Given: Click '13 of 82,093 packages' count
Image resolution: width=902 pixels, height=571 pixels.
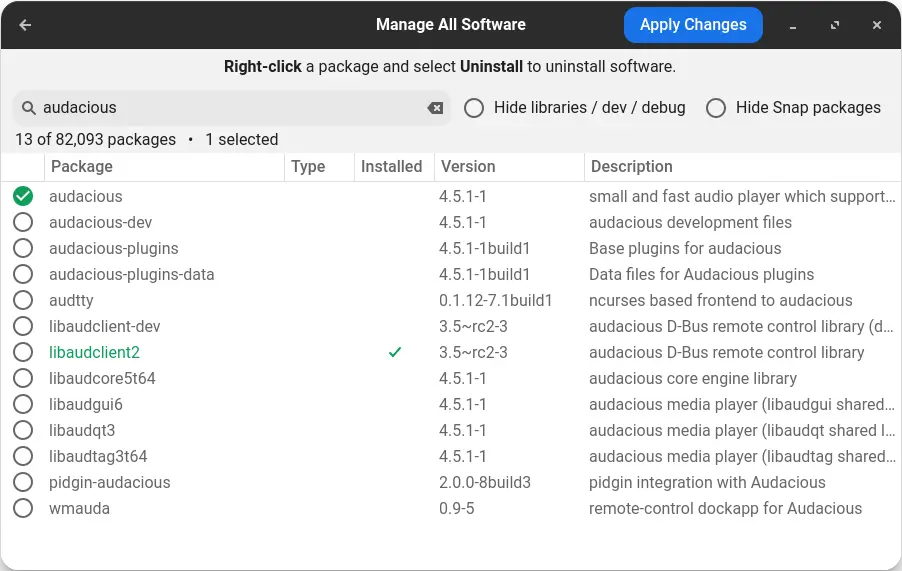Looking at the screenshot, I should pyautogui.click(x=95, y=140).
